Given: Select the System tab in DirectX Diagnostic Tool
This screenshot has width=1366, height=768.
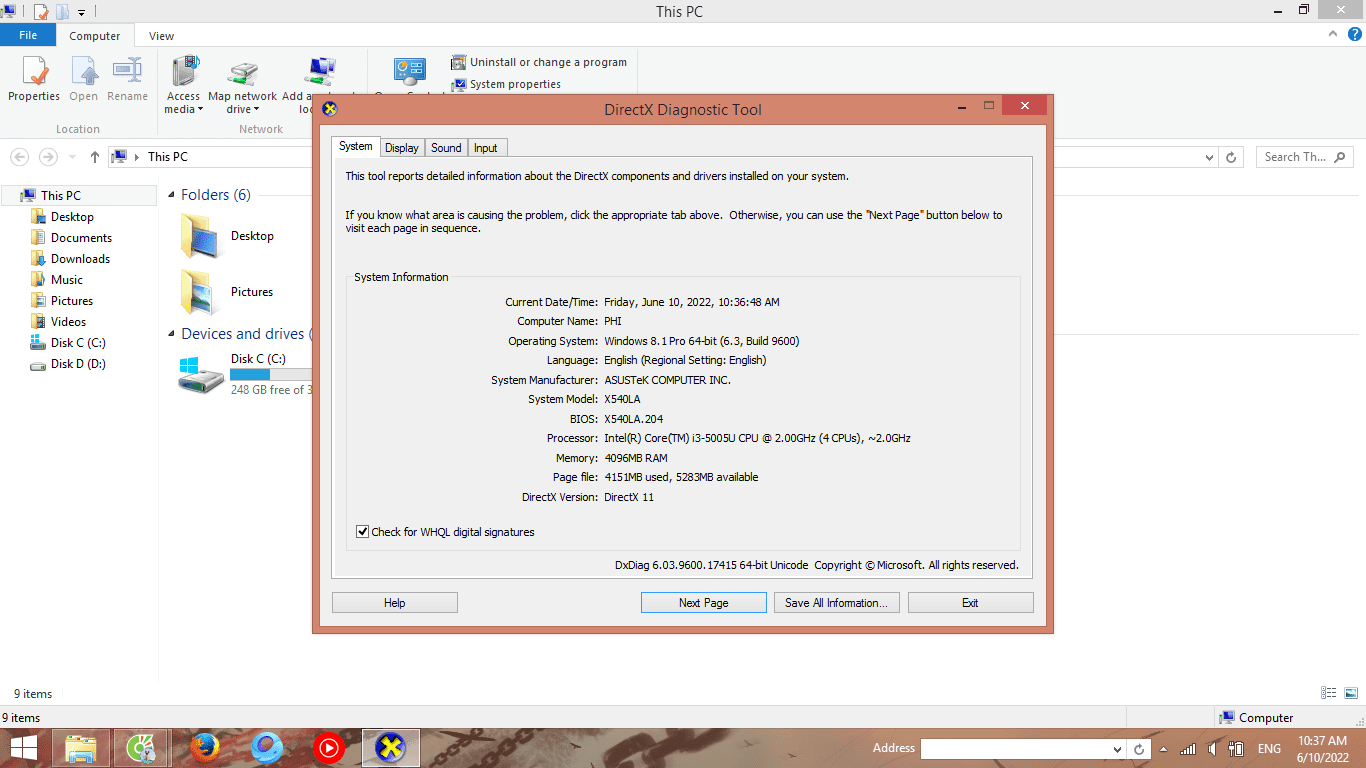Looking at the screenshot, I should point(355,146).
